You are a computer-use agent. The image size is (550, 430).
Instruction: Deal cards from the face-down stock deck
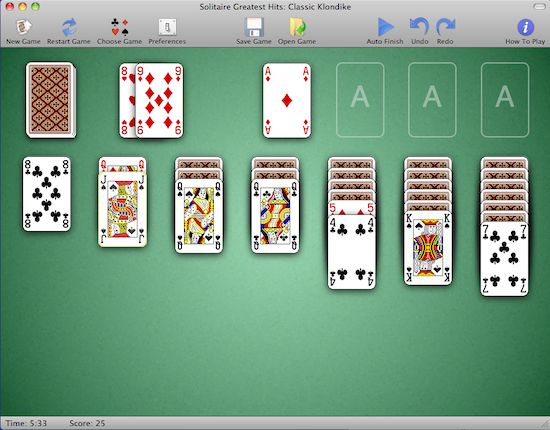51,100
